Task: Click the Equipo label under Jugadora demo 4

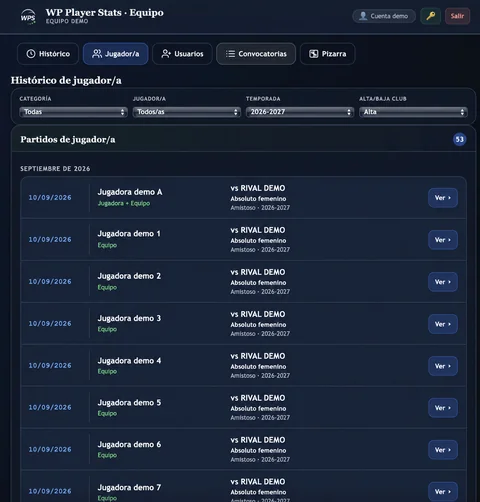Action: click(107, 371)
